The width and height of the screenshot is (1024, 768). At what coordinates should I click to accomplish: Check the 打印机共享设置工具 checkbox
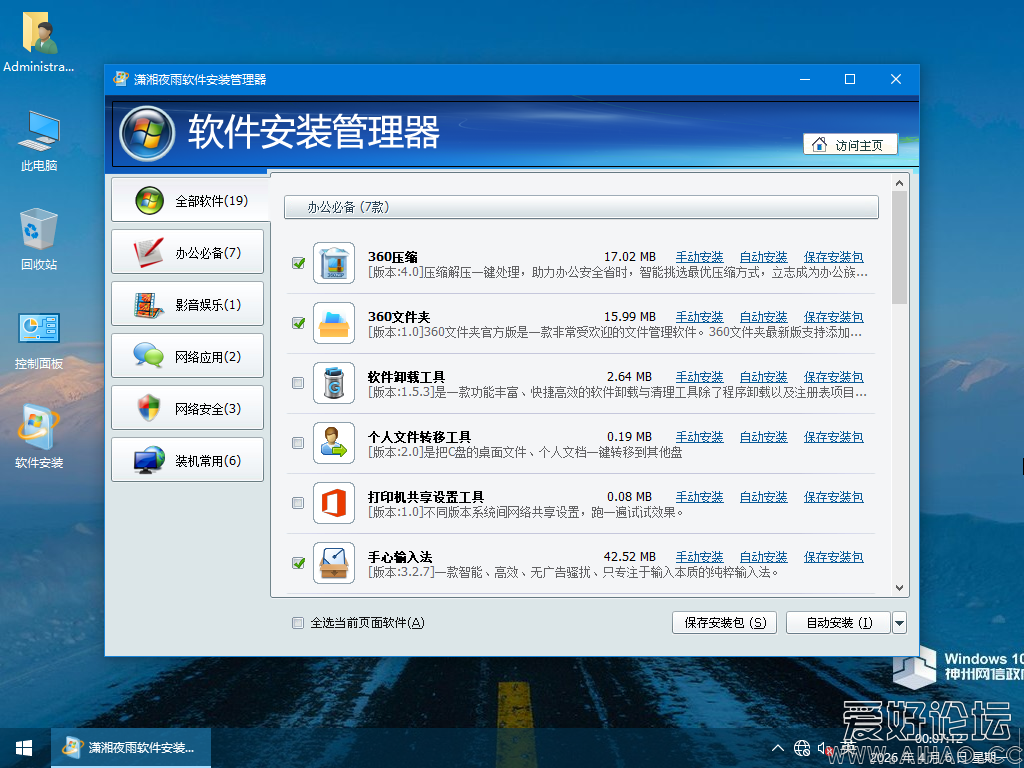(298, 504)
